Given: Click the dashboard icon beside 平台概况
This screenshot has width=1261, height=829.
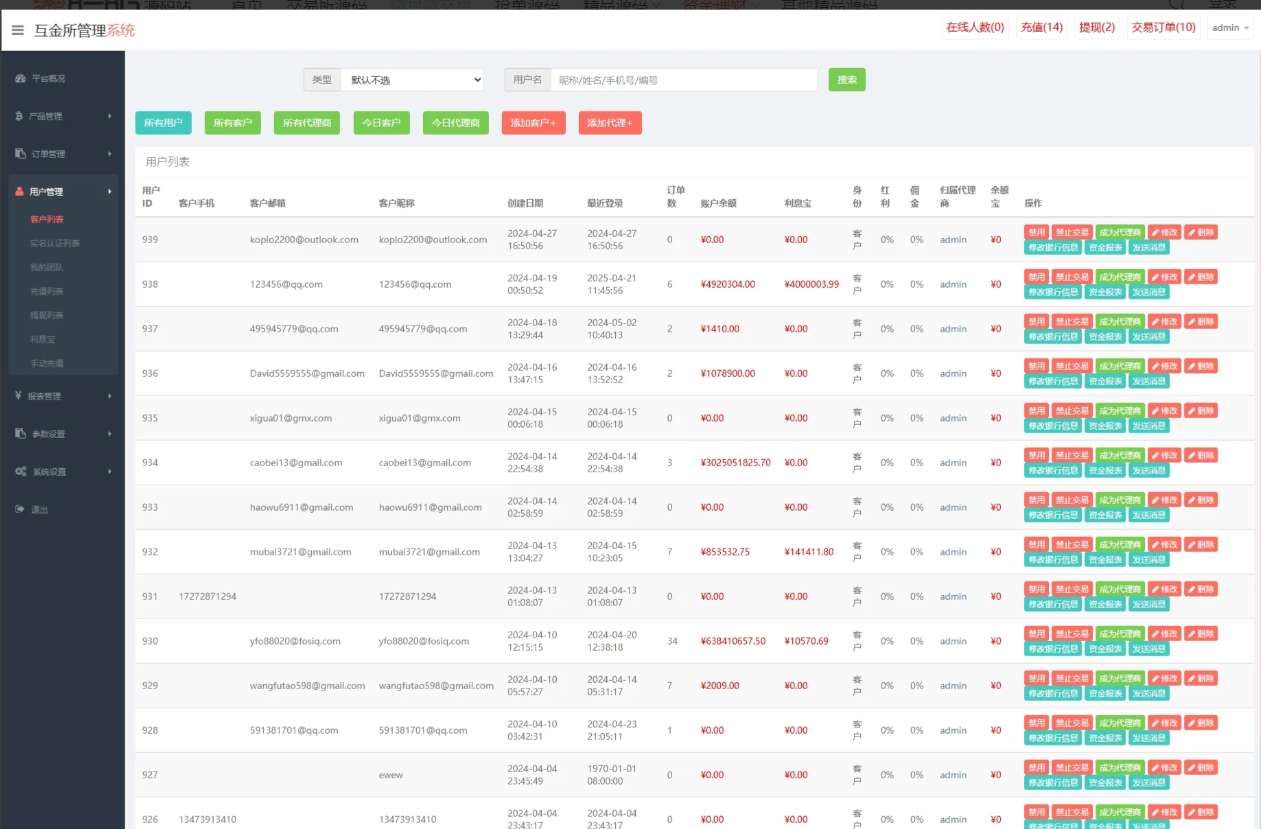Looking at the screenshot, I should [x=20, y=78].
